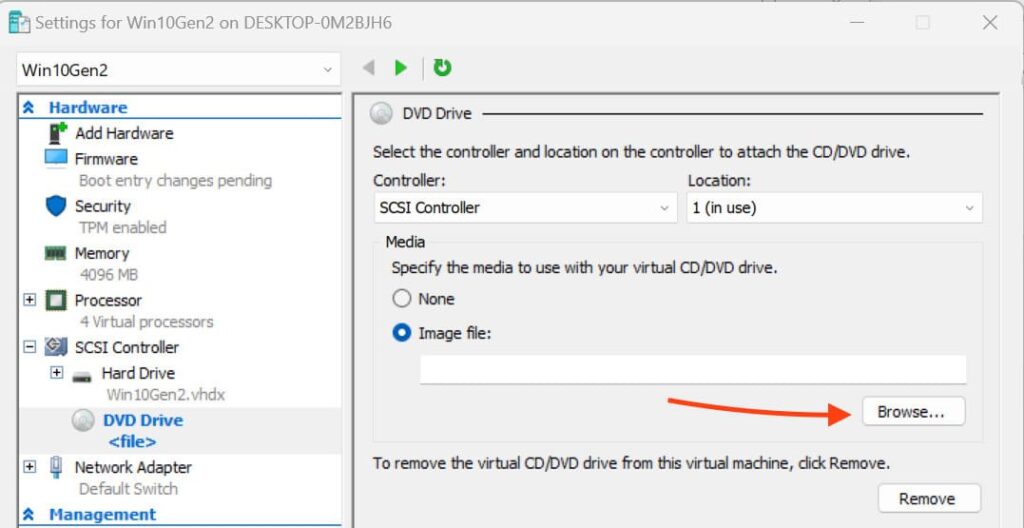Image resolution: width=1024 pixels, height=528 pixels.
Task: Select the Add Hardware icon
Action: [57, 133]
